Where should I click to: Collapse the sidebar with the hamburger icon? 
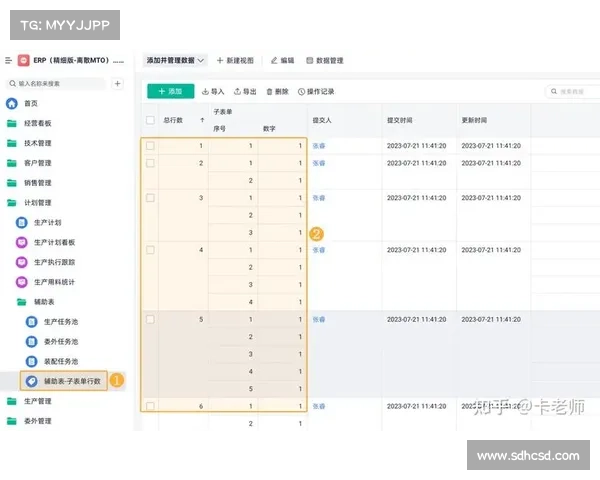pos(8,60)
